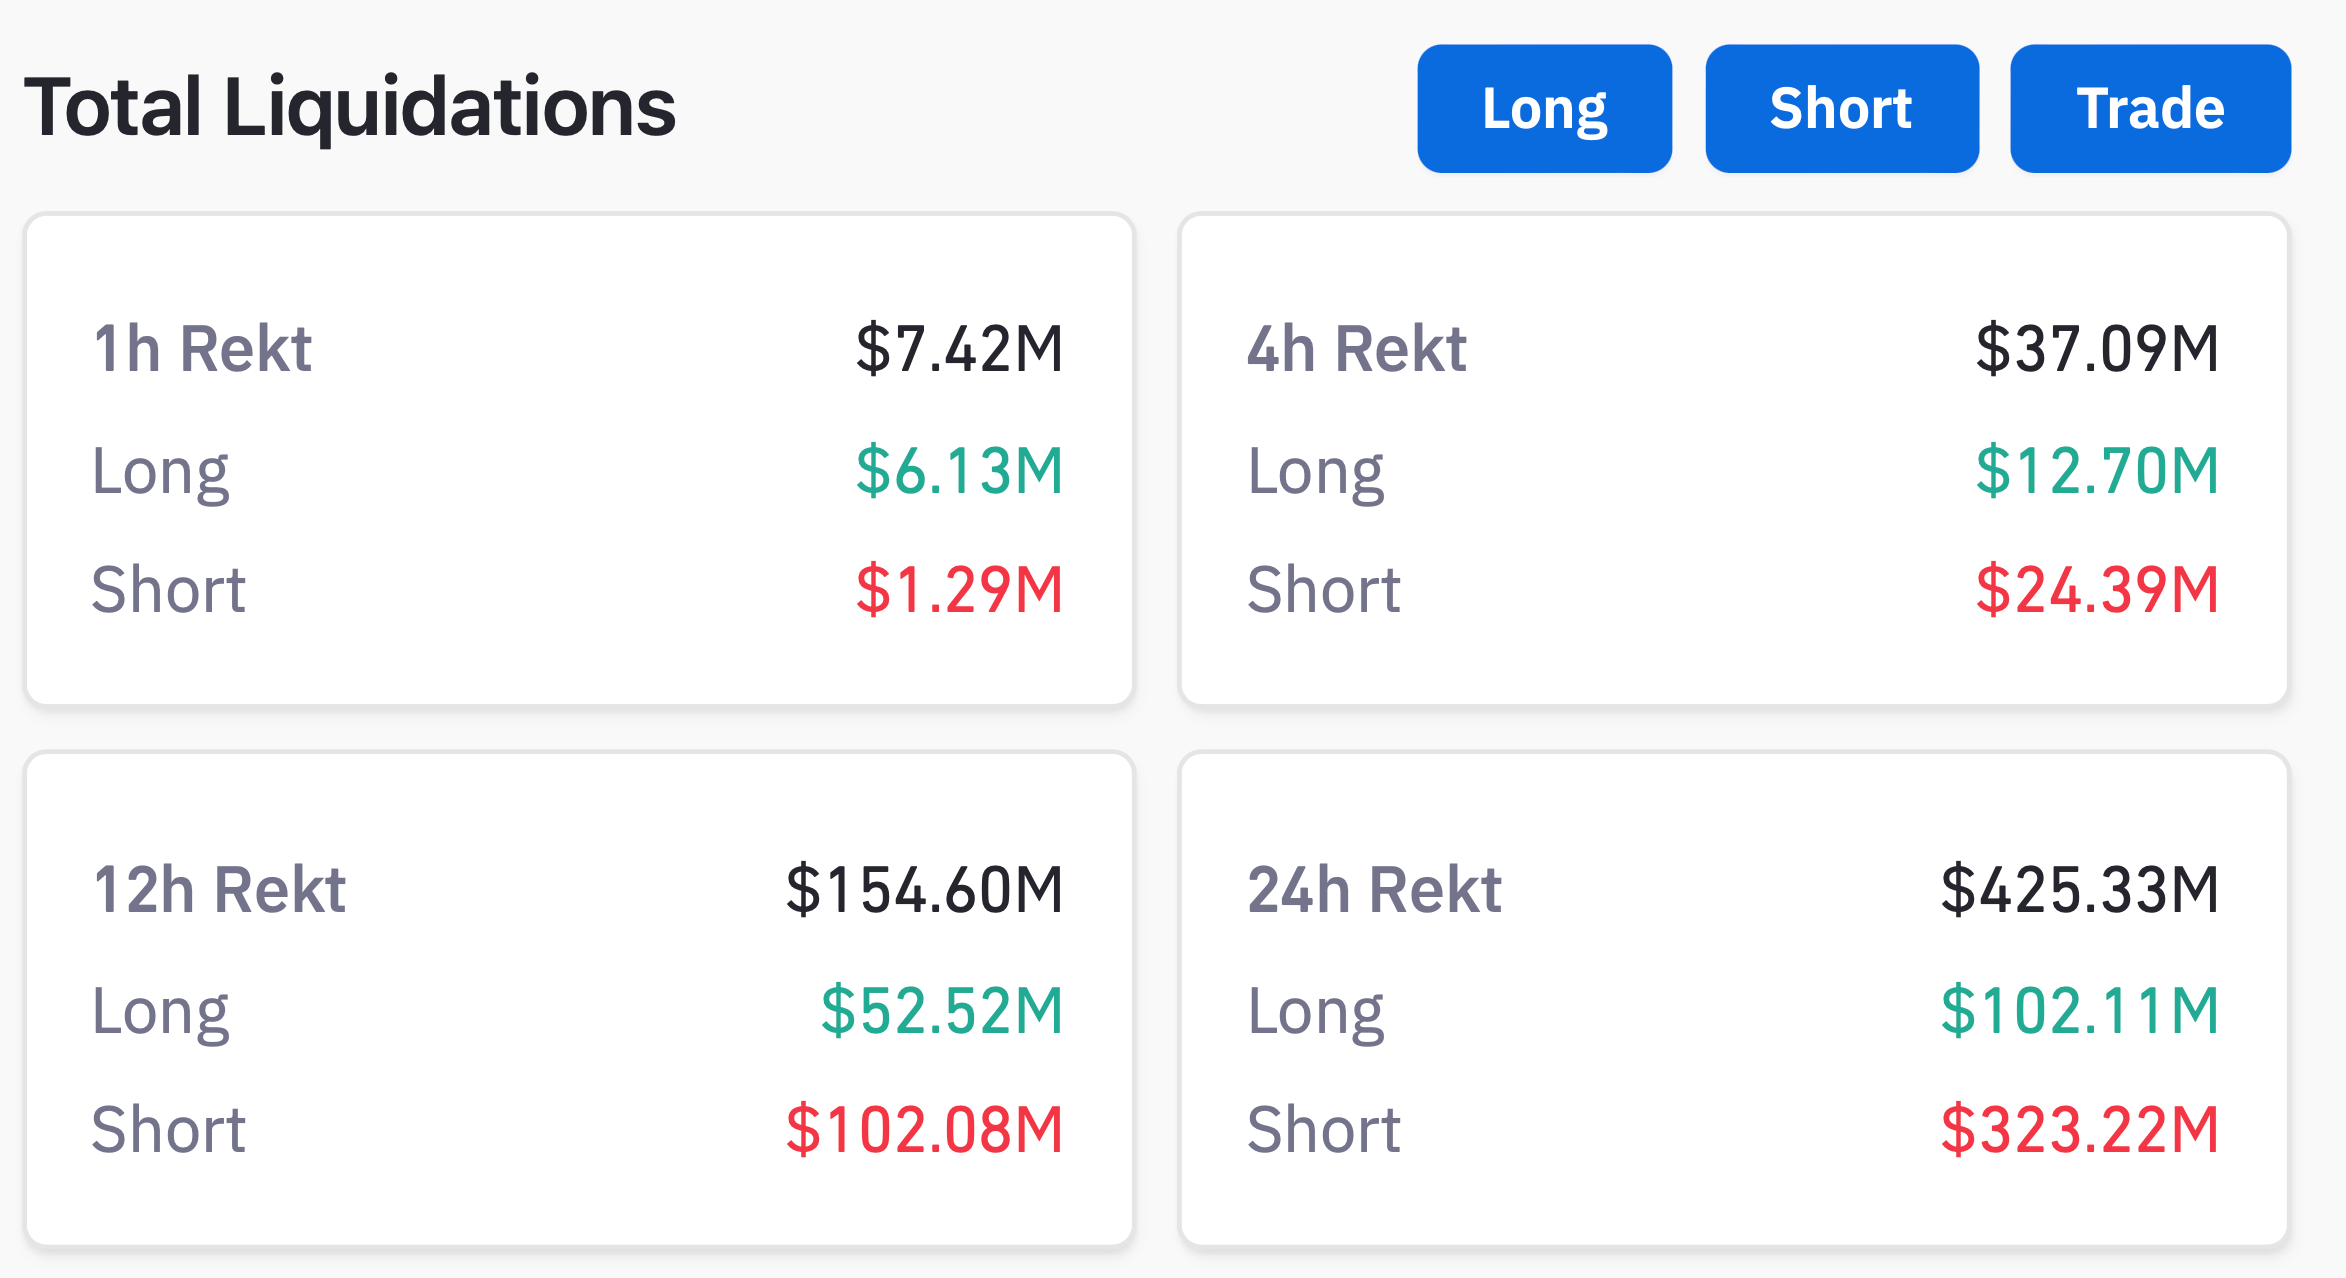This screenshot has width=2346, height=1278.
Task: Click the 1h Short amount $1.29M
Action: pos(959,589)
